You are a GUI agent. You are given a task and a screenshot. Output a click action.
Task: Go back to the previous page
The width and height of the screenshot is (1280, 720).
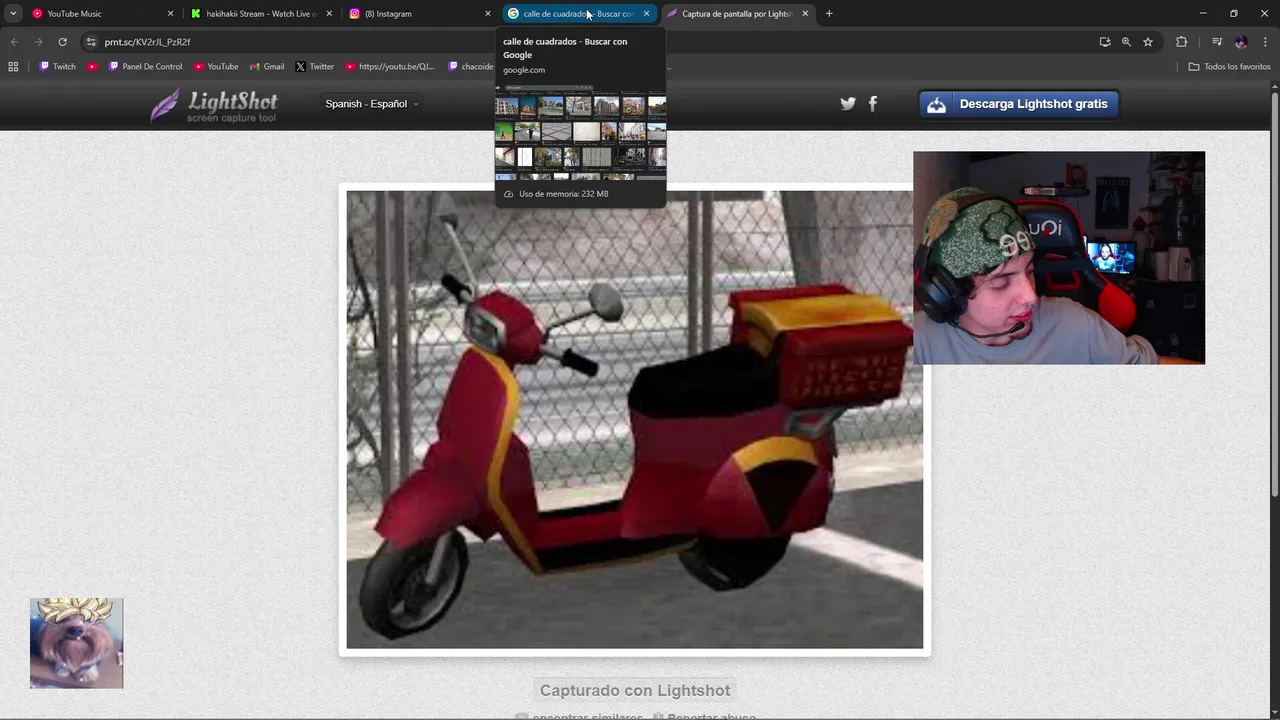tap(14, 42)
